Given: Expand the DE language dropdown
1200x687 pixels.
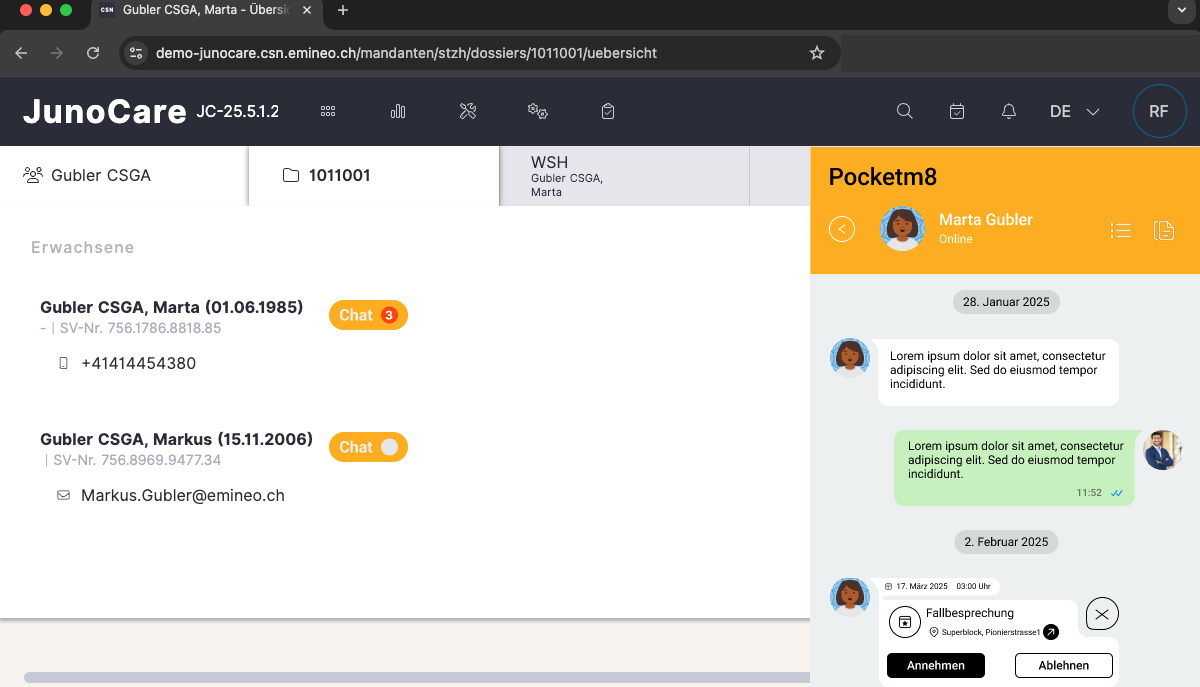Looking at the screenshot, I should tap(1075, 111).
